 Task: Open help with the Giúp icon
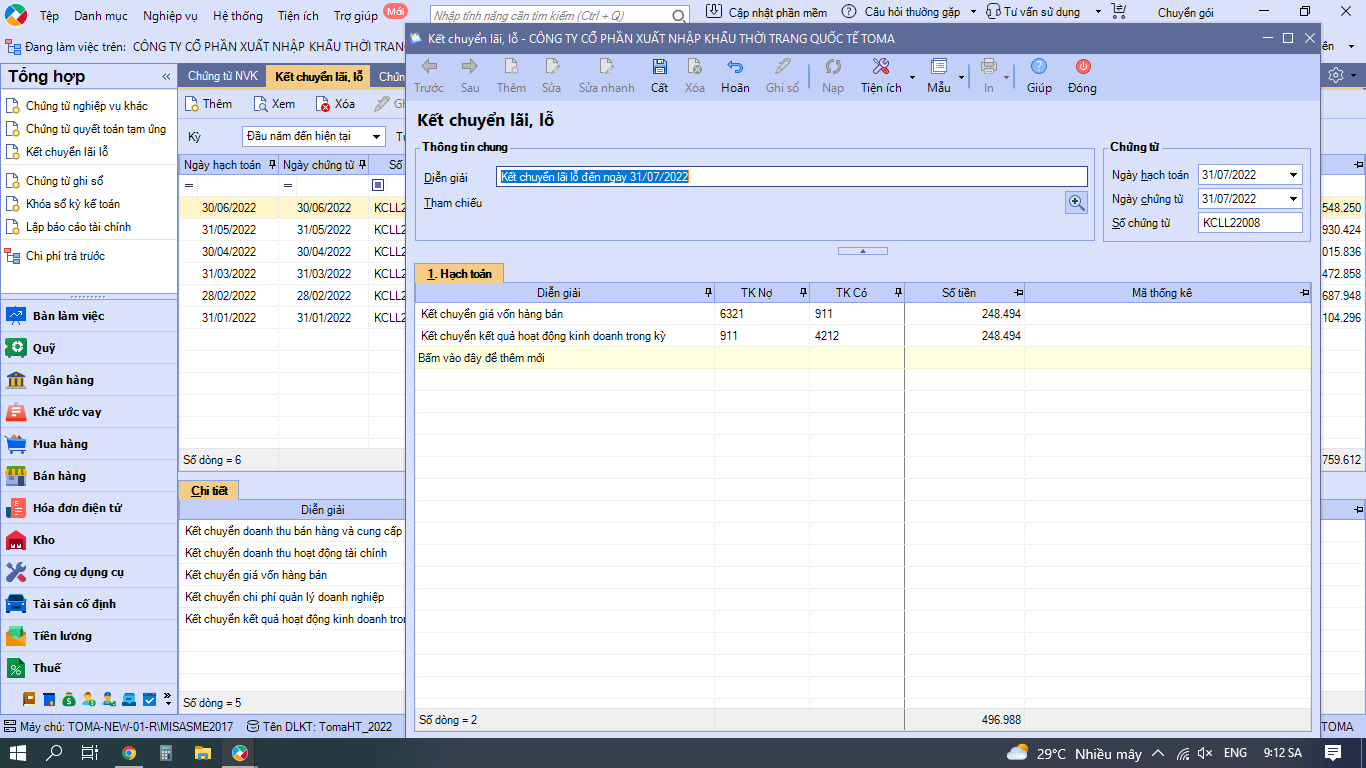pos(1039,67)
